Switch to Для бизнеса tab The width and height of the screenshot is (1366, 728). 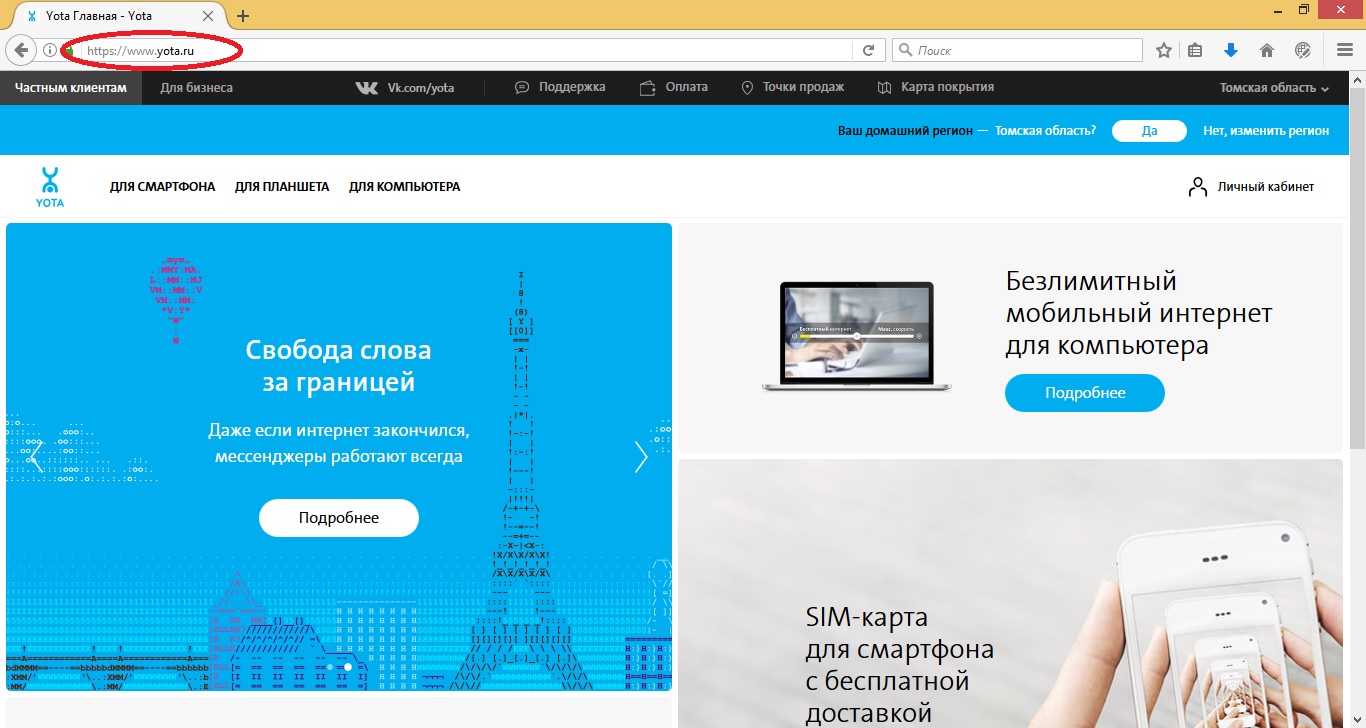(x=196, y=88)
